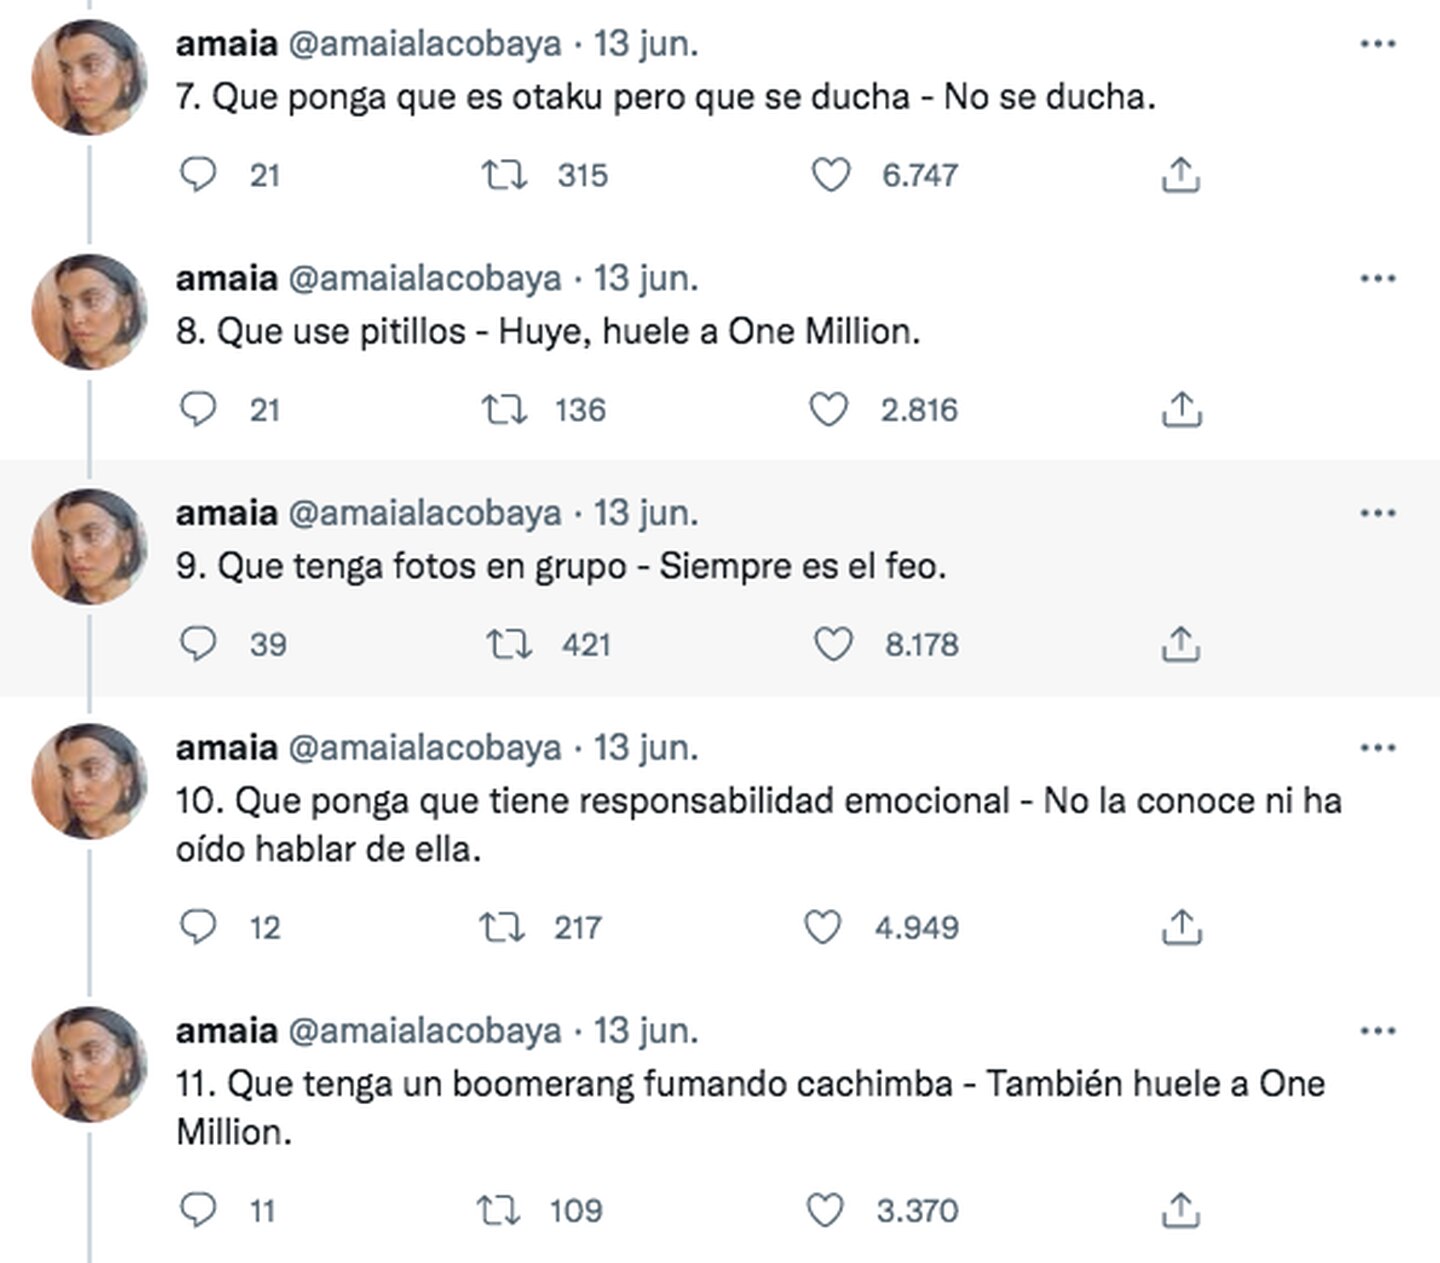Reply to tweet 7 about otaku

pos(198,175)
